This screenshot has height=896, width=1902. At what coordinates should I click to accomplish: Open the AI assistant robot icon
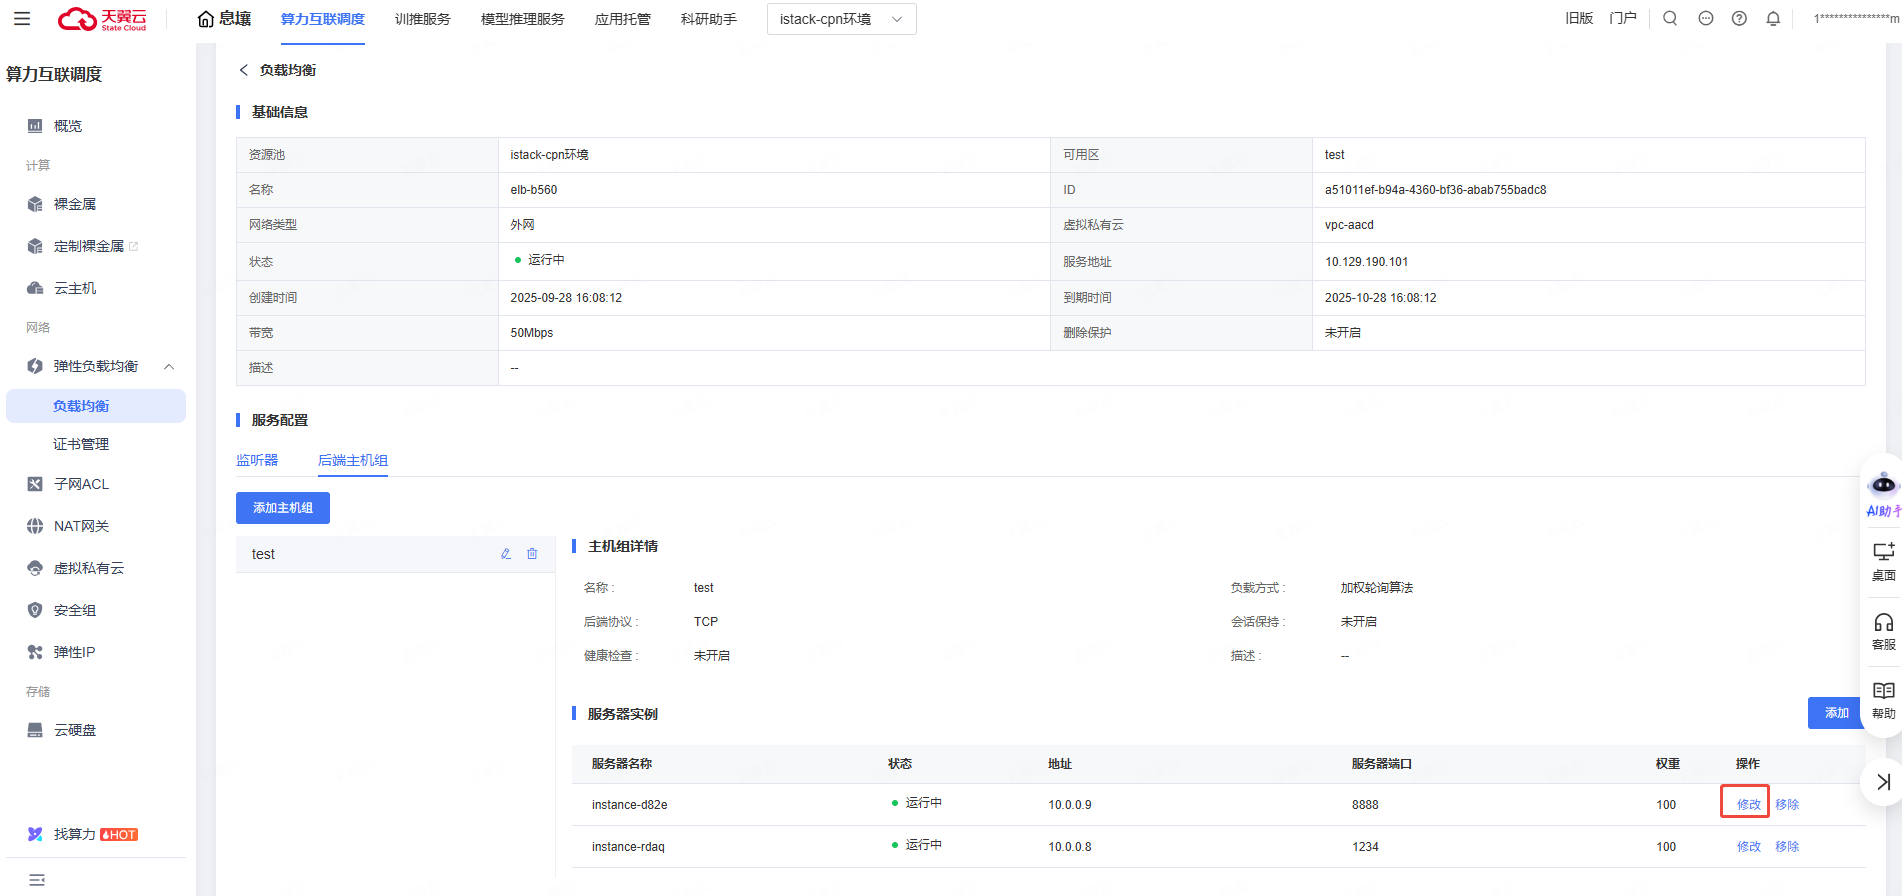click(1883, 486)
